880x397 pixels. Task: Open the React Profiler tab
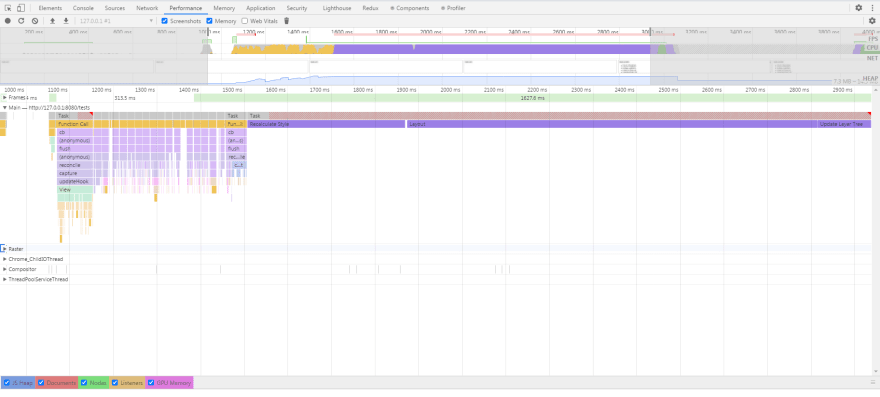click(x=453, y=8)
